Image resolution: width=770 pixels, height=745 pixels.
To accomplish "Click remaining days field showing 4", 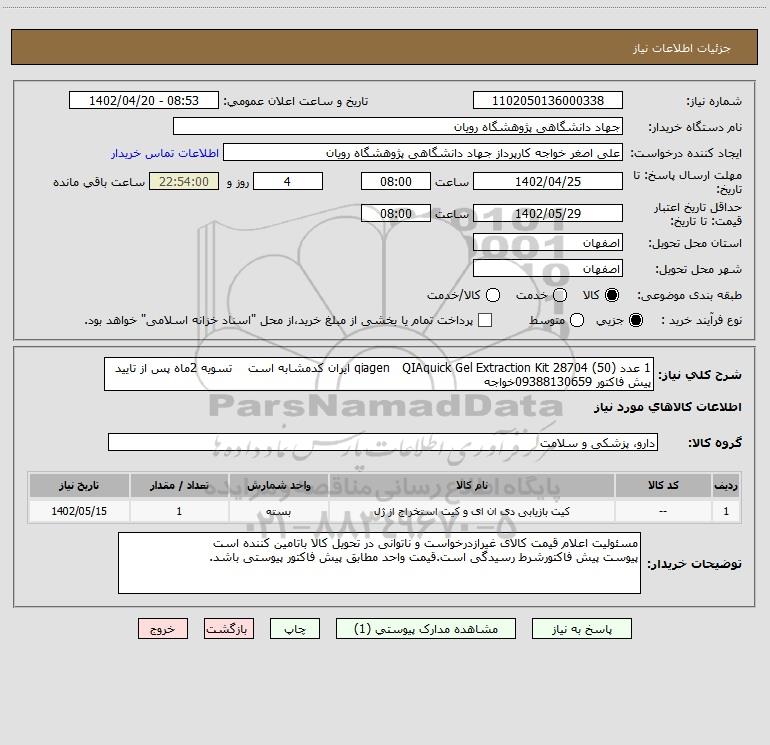I will tap(288, 181).
